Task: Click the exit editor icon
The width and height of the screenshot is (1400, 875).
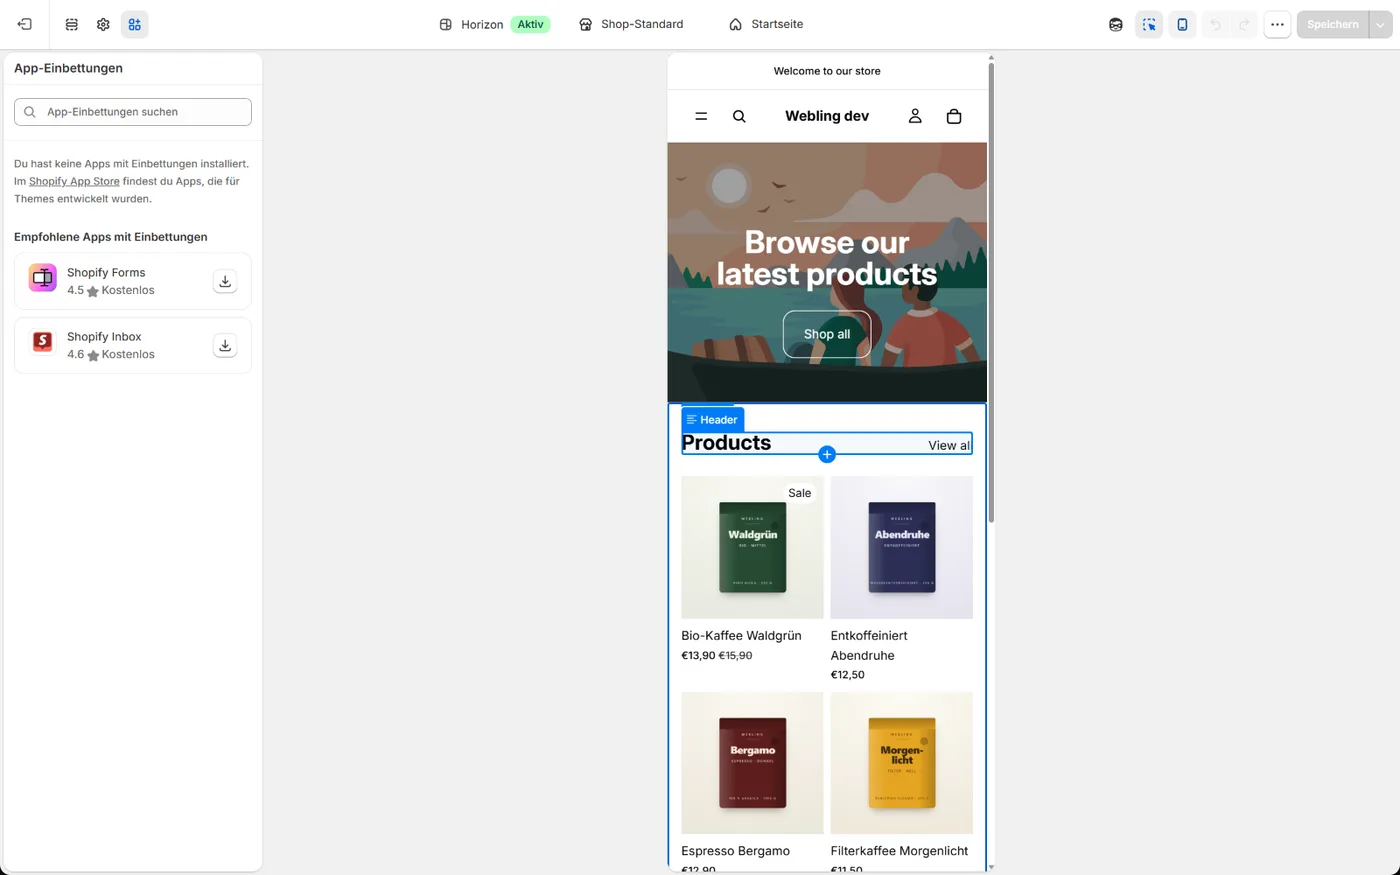Action: pyautogui.click(x=25, y=24)
